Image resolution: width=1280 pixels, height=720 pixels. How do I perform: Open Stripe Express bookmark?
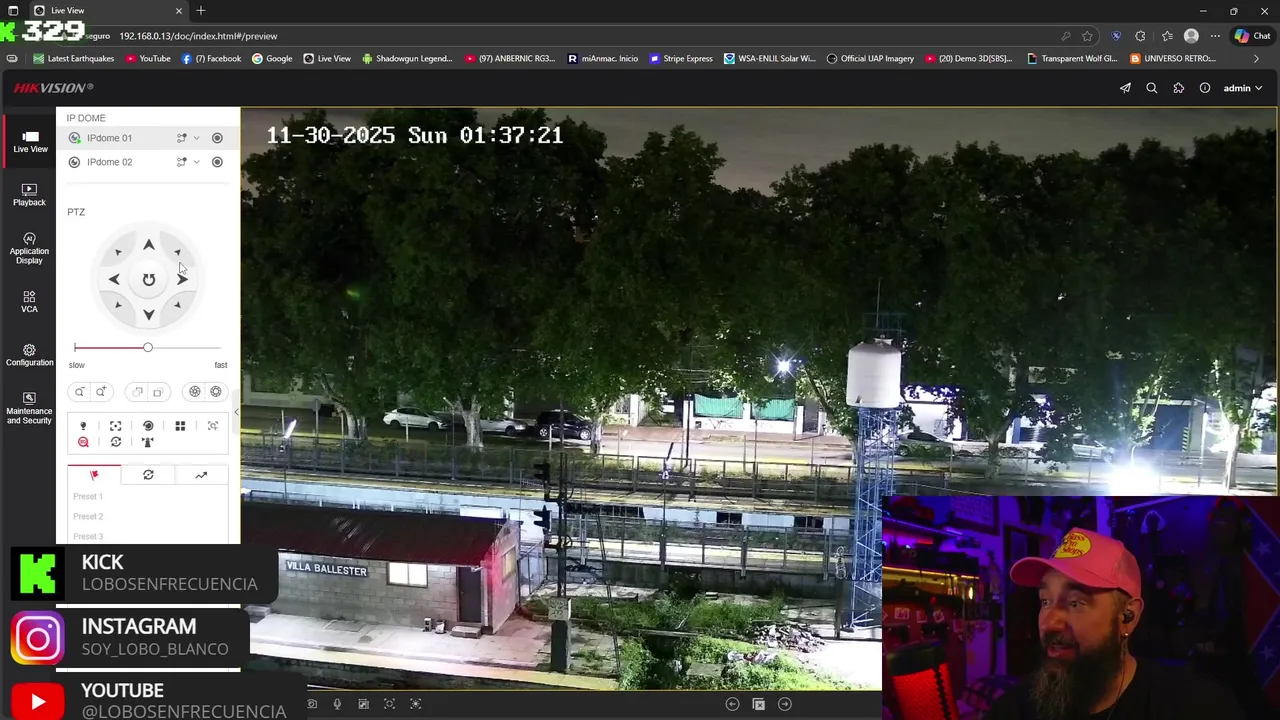tap(680, 59)
